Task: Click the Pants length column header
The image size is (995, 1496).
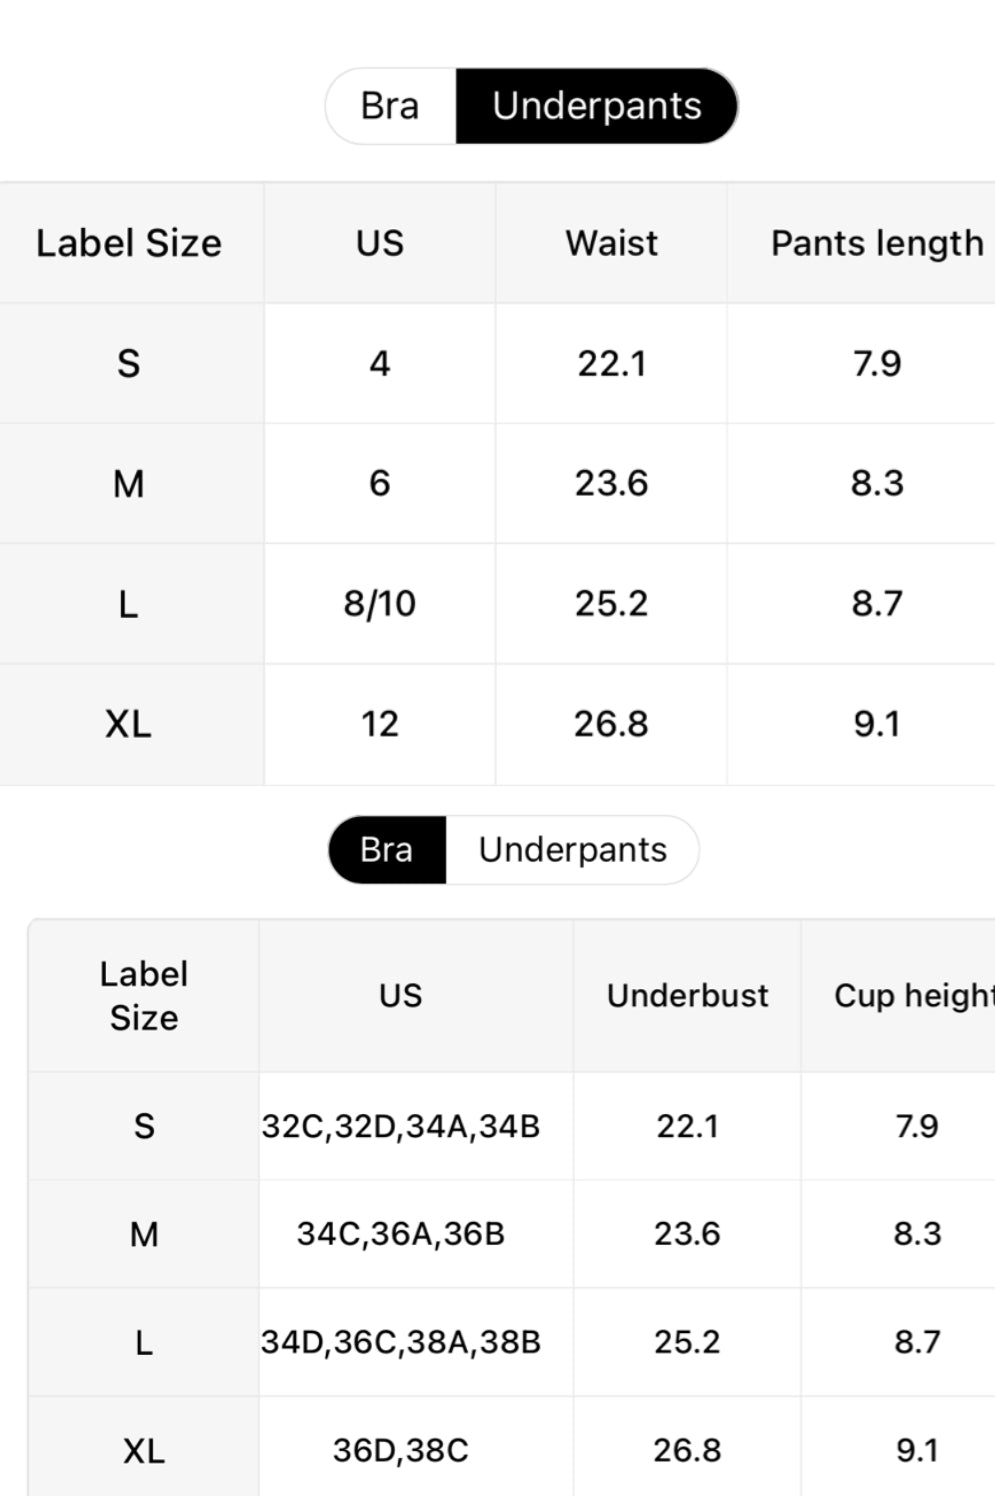Action: pyautogui.click(x=876, y=243)
